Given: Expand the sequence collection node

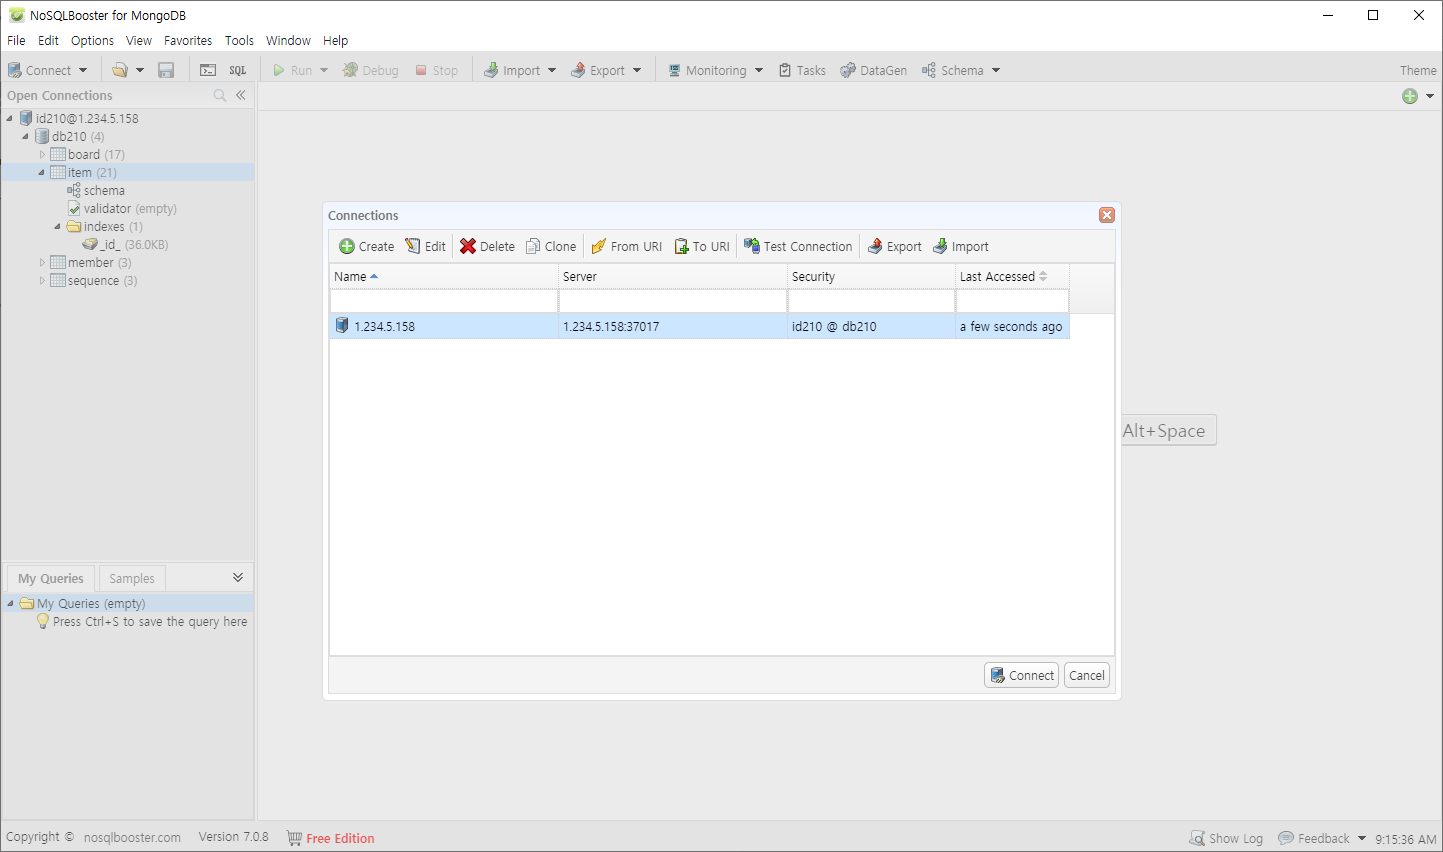Looking at the screenshot, I should click(42, 280).
